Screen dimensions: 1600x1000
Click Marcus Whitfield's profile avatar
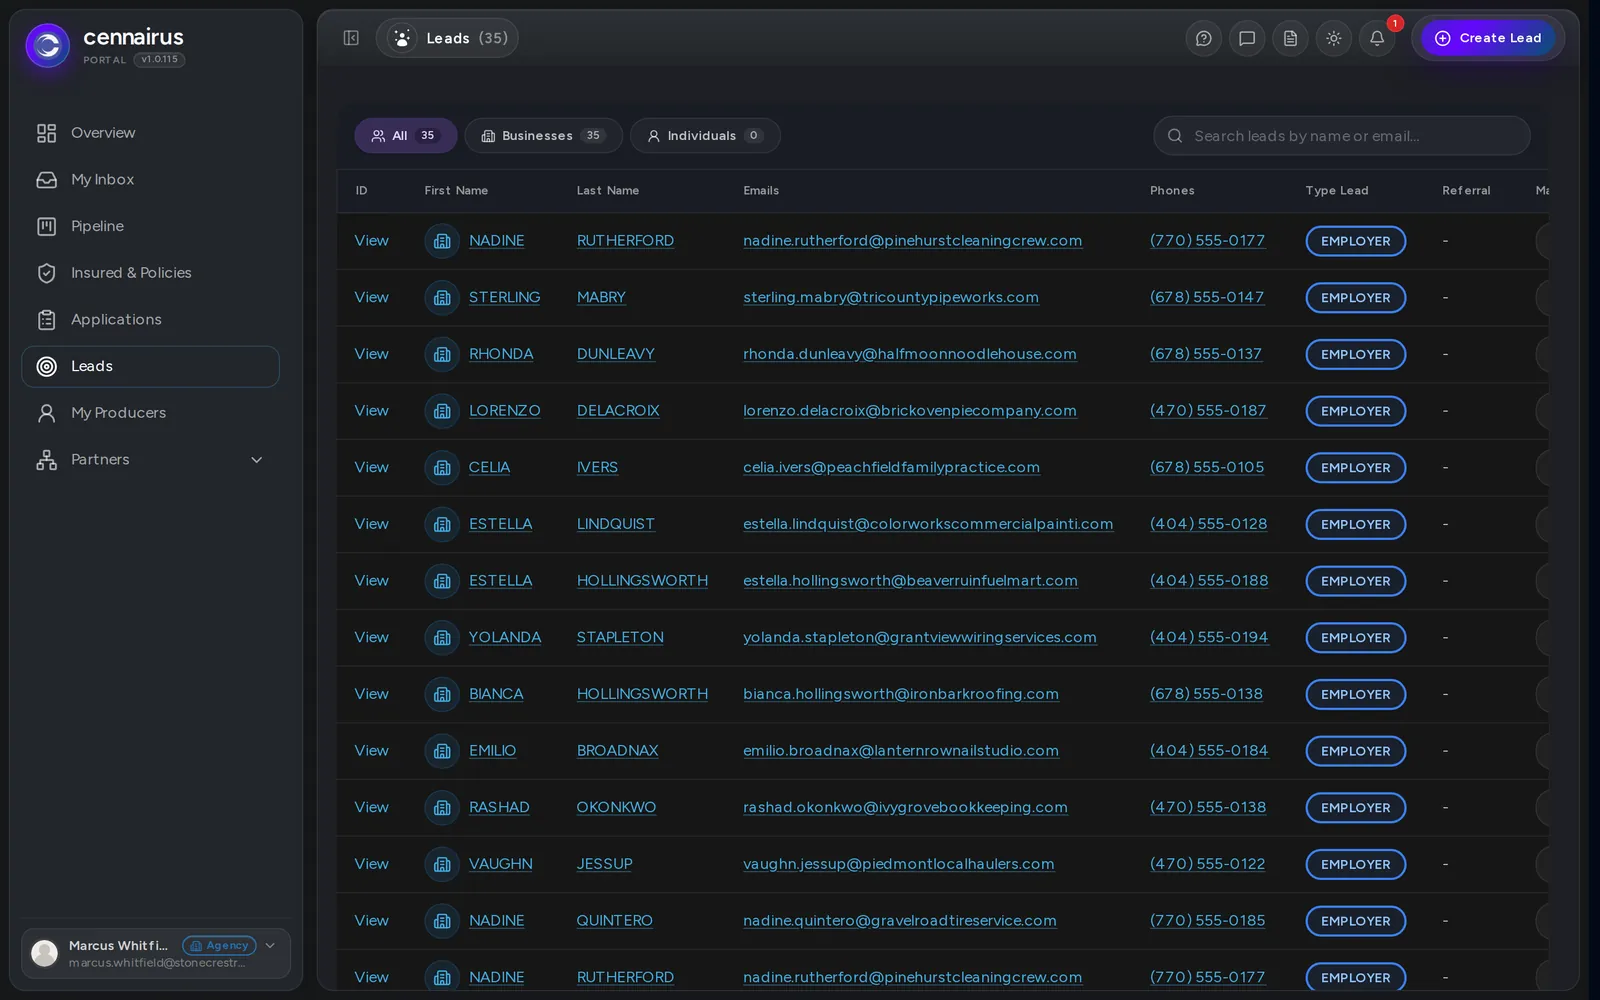tap(45, 953)
